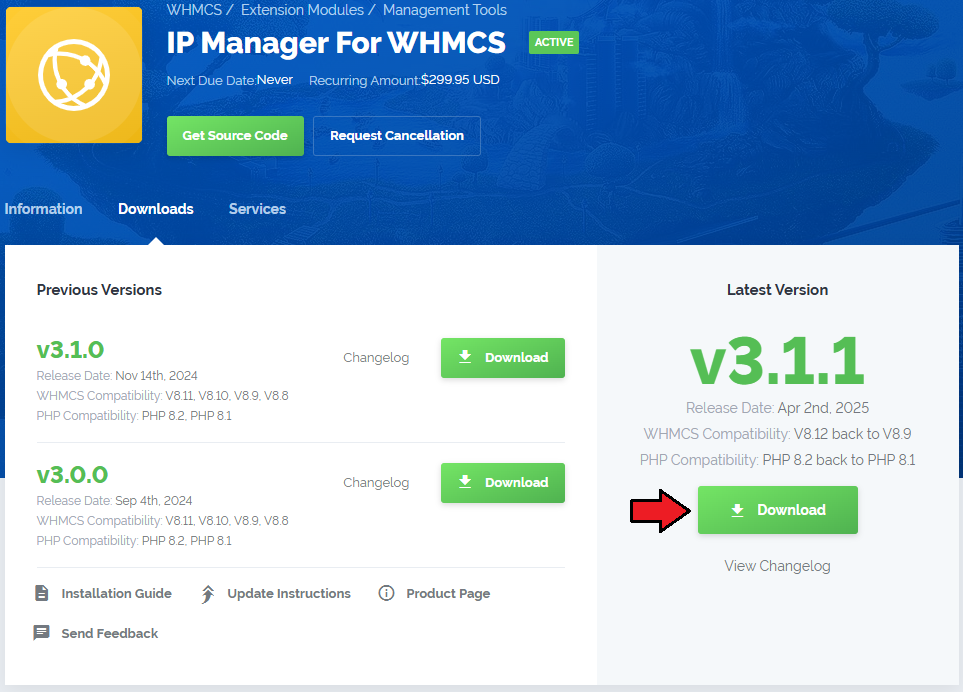Open the Changelog for v3.0.0
Viewport: 963px width, 692px height.
coord(376,483)
